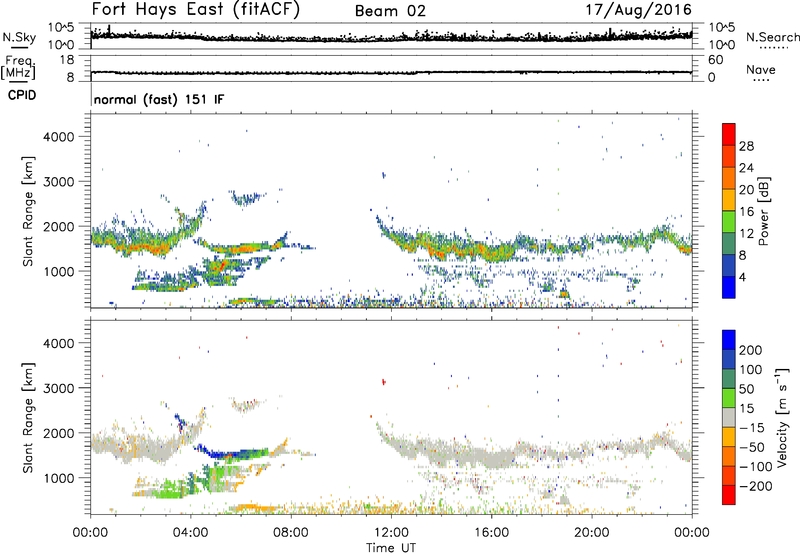Click the "Slant Range [km]" label of power panel

[28, 211]
